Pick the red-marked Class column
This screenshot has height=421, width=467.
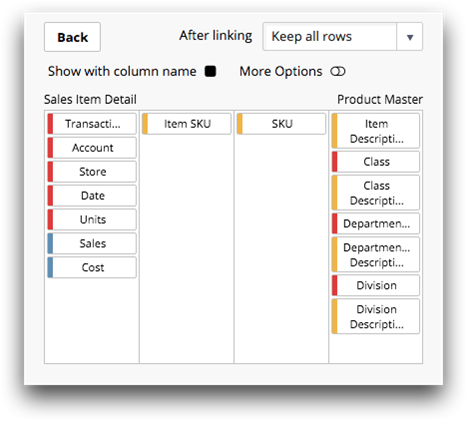(376, 162)
